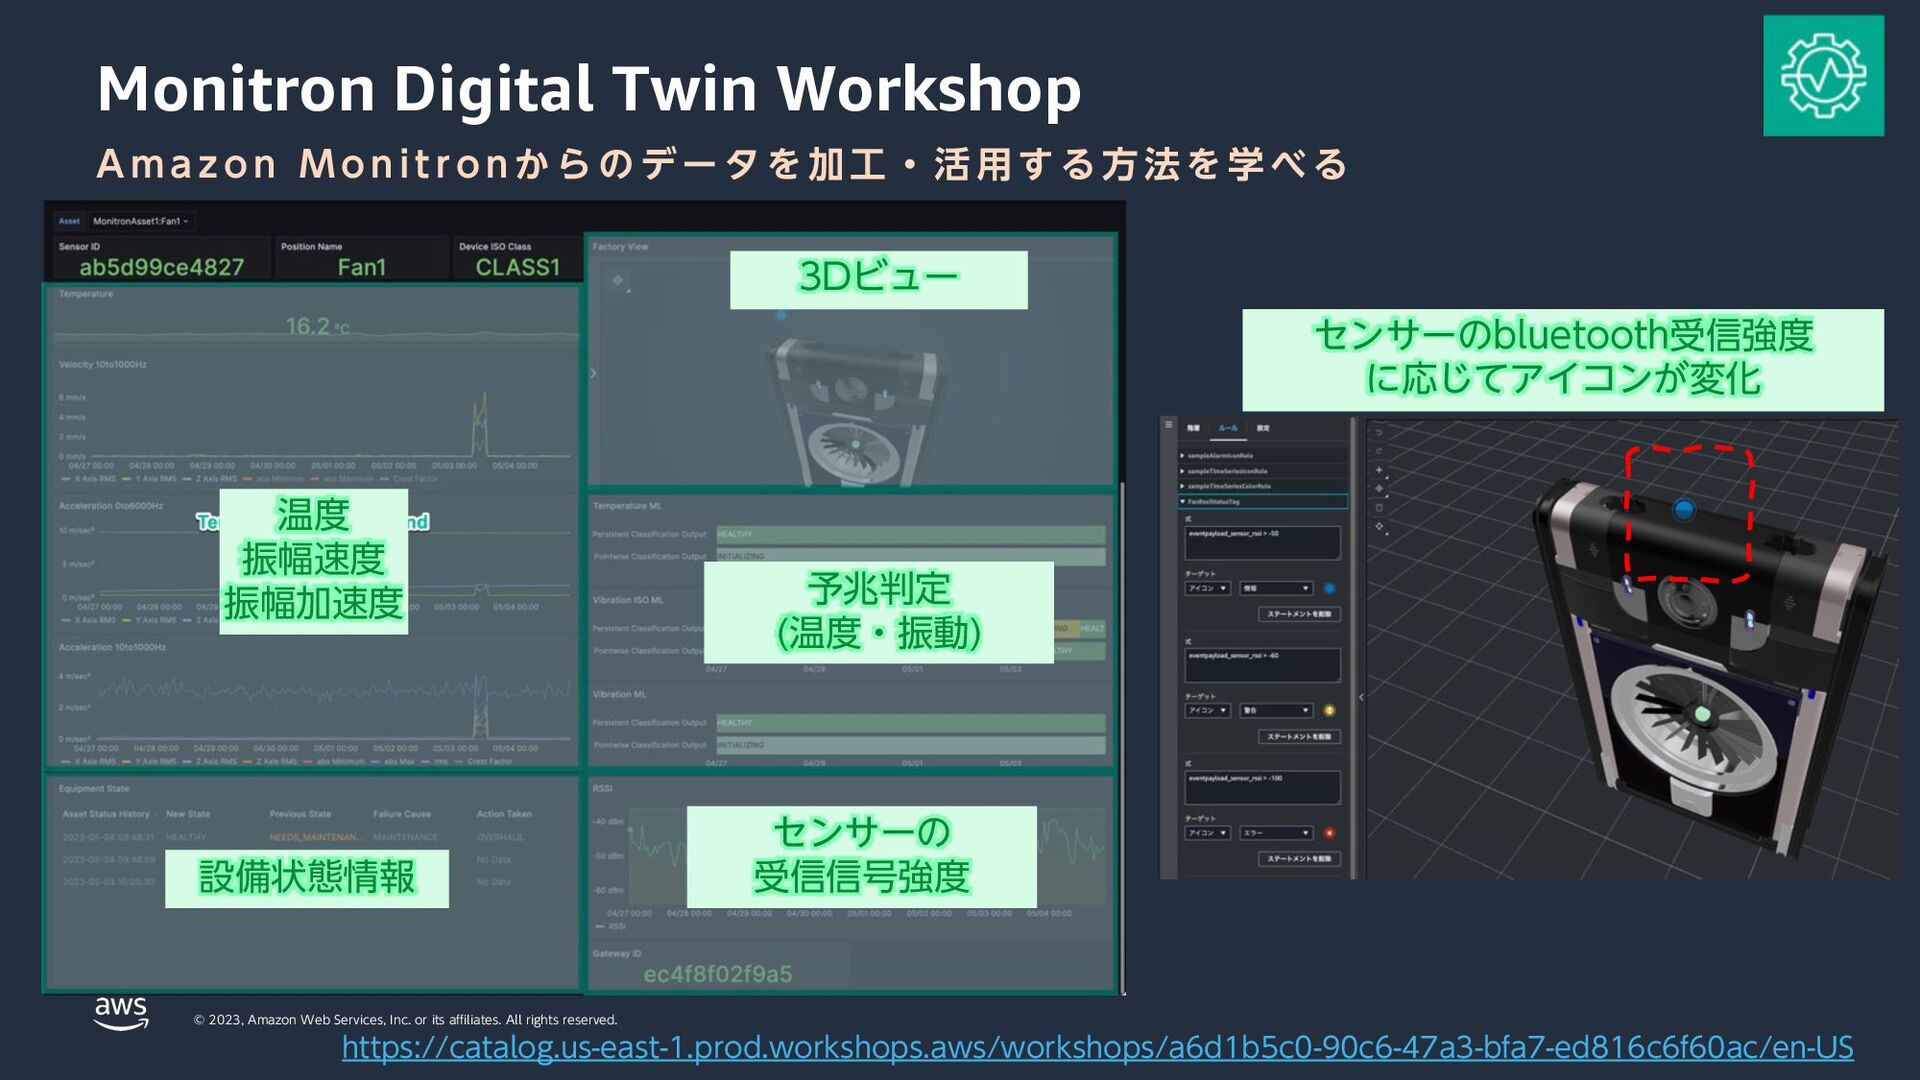The image size is (1920, 1080).
Task: Click the rssi > -60 expression field
Action: (x=1262, y=665)
